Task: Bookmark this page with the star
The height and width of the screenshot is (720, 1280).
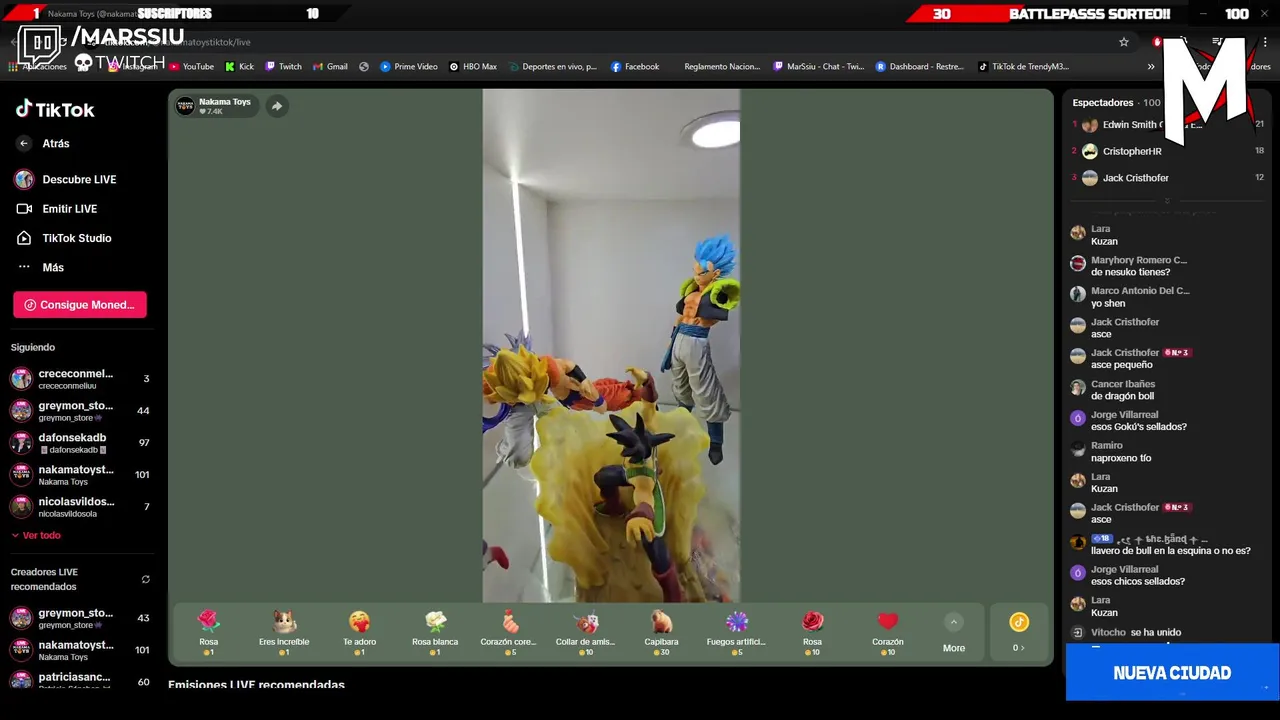Action: 1124,42
